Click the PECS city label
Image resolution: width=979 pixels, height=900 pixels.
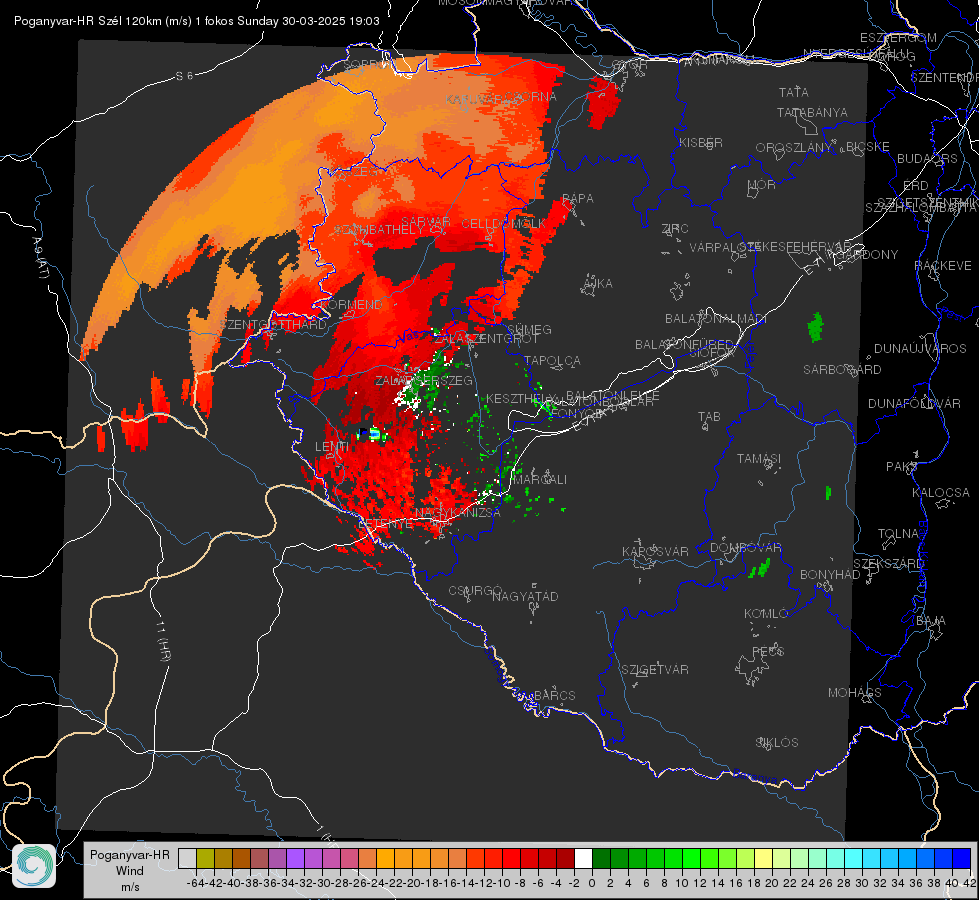[x=767, y=651]
